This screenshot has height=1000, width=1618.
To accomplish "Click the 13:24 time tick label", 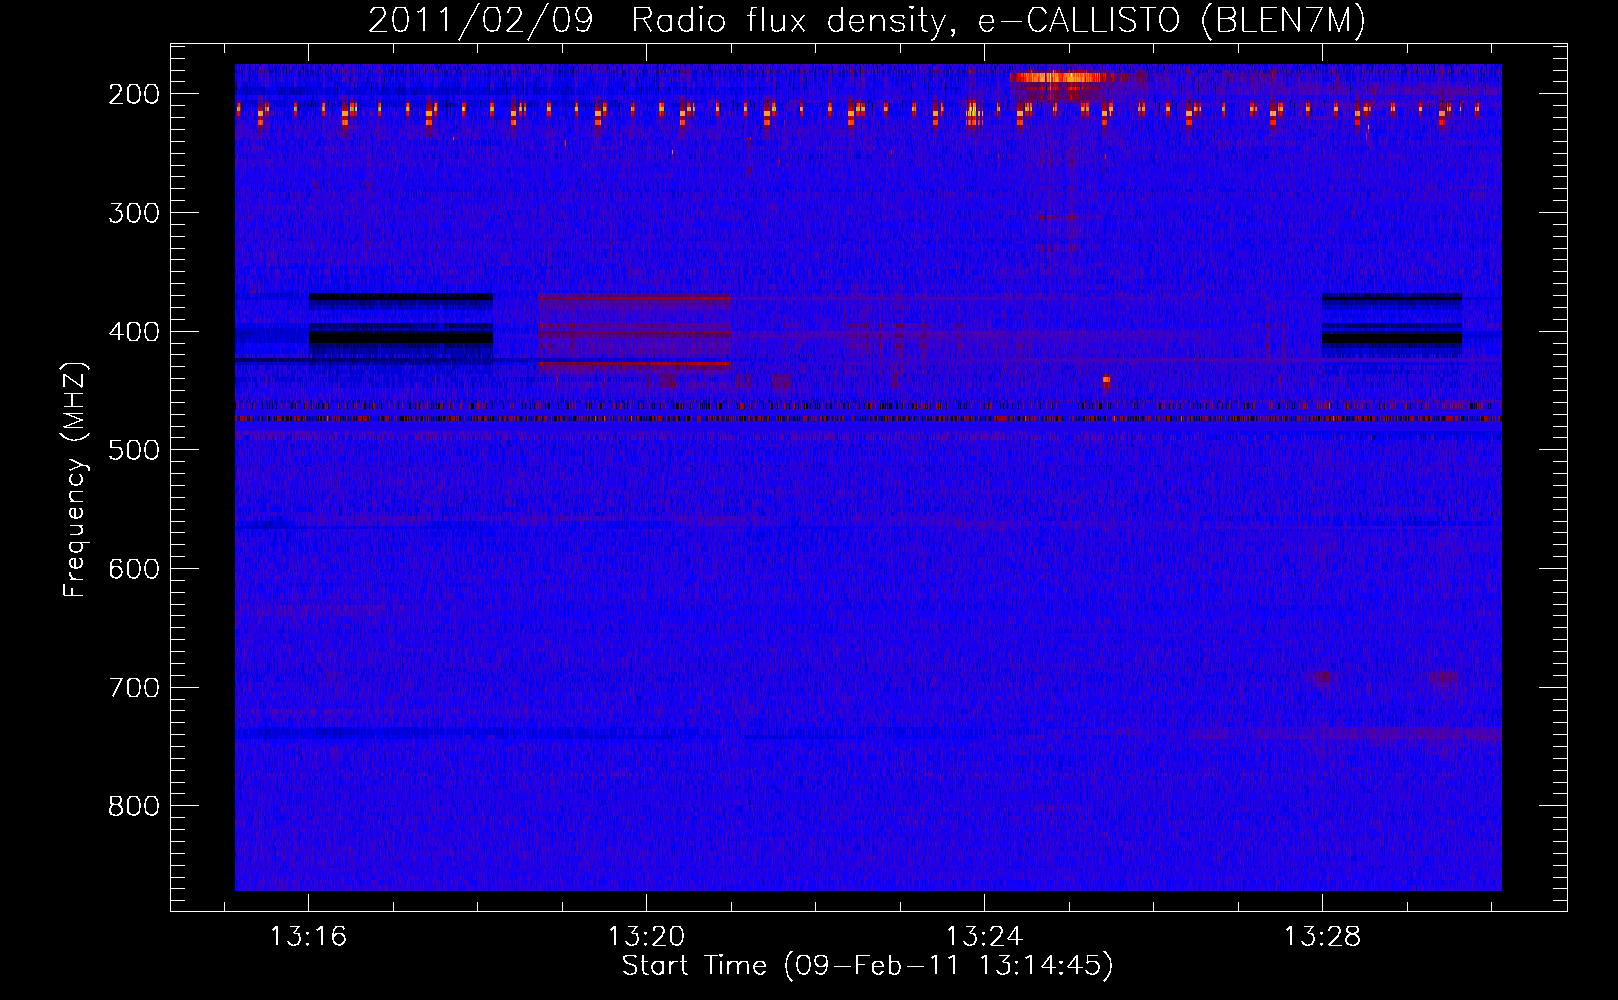I will [x=984, y=937].
